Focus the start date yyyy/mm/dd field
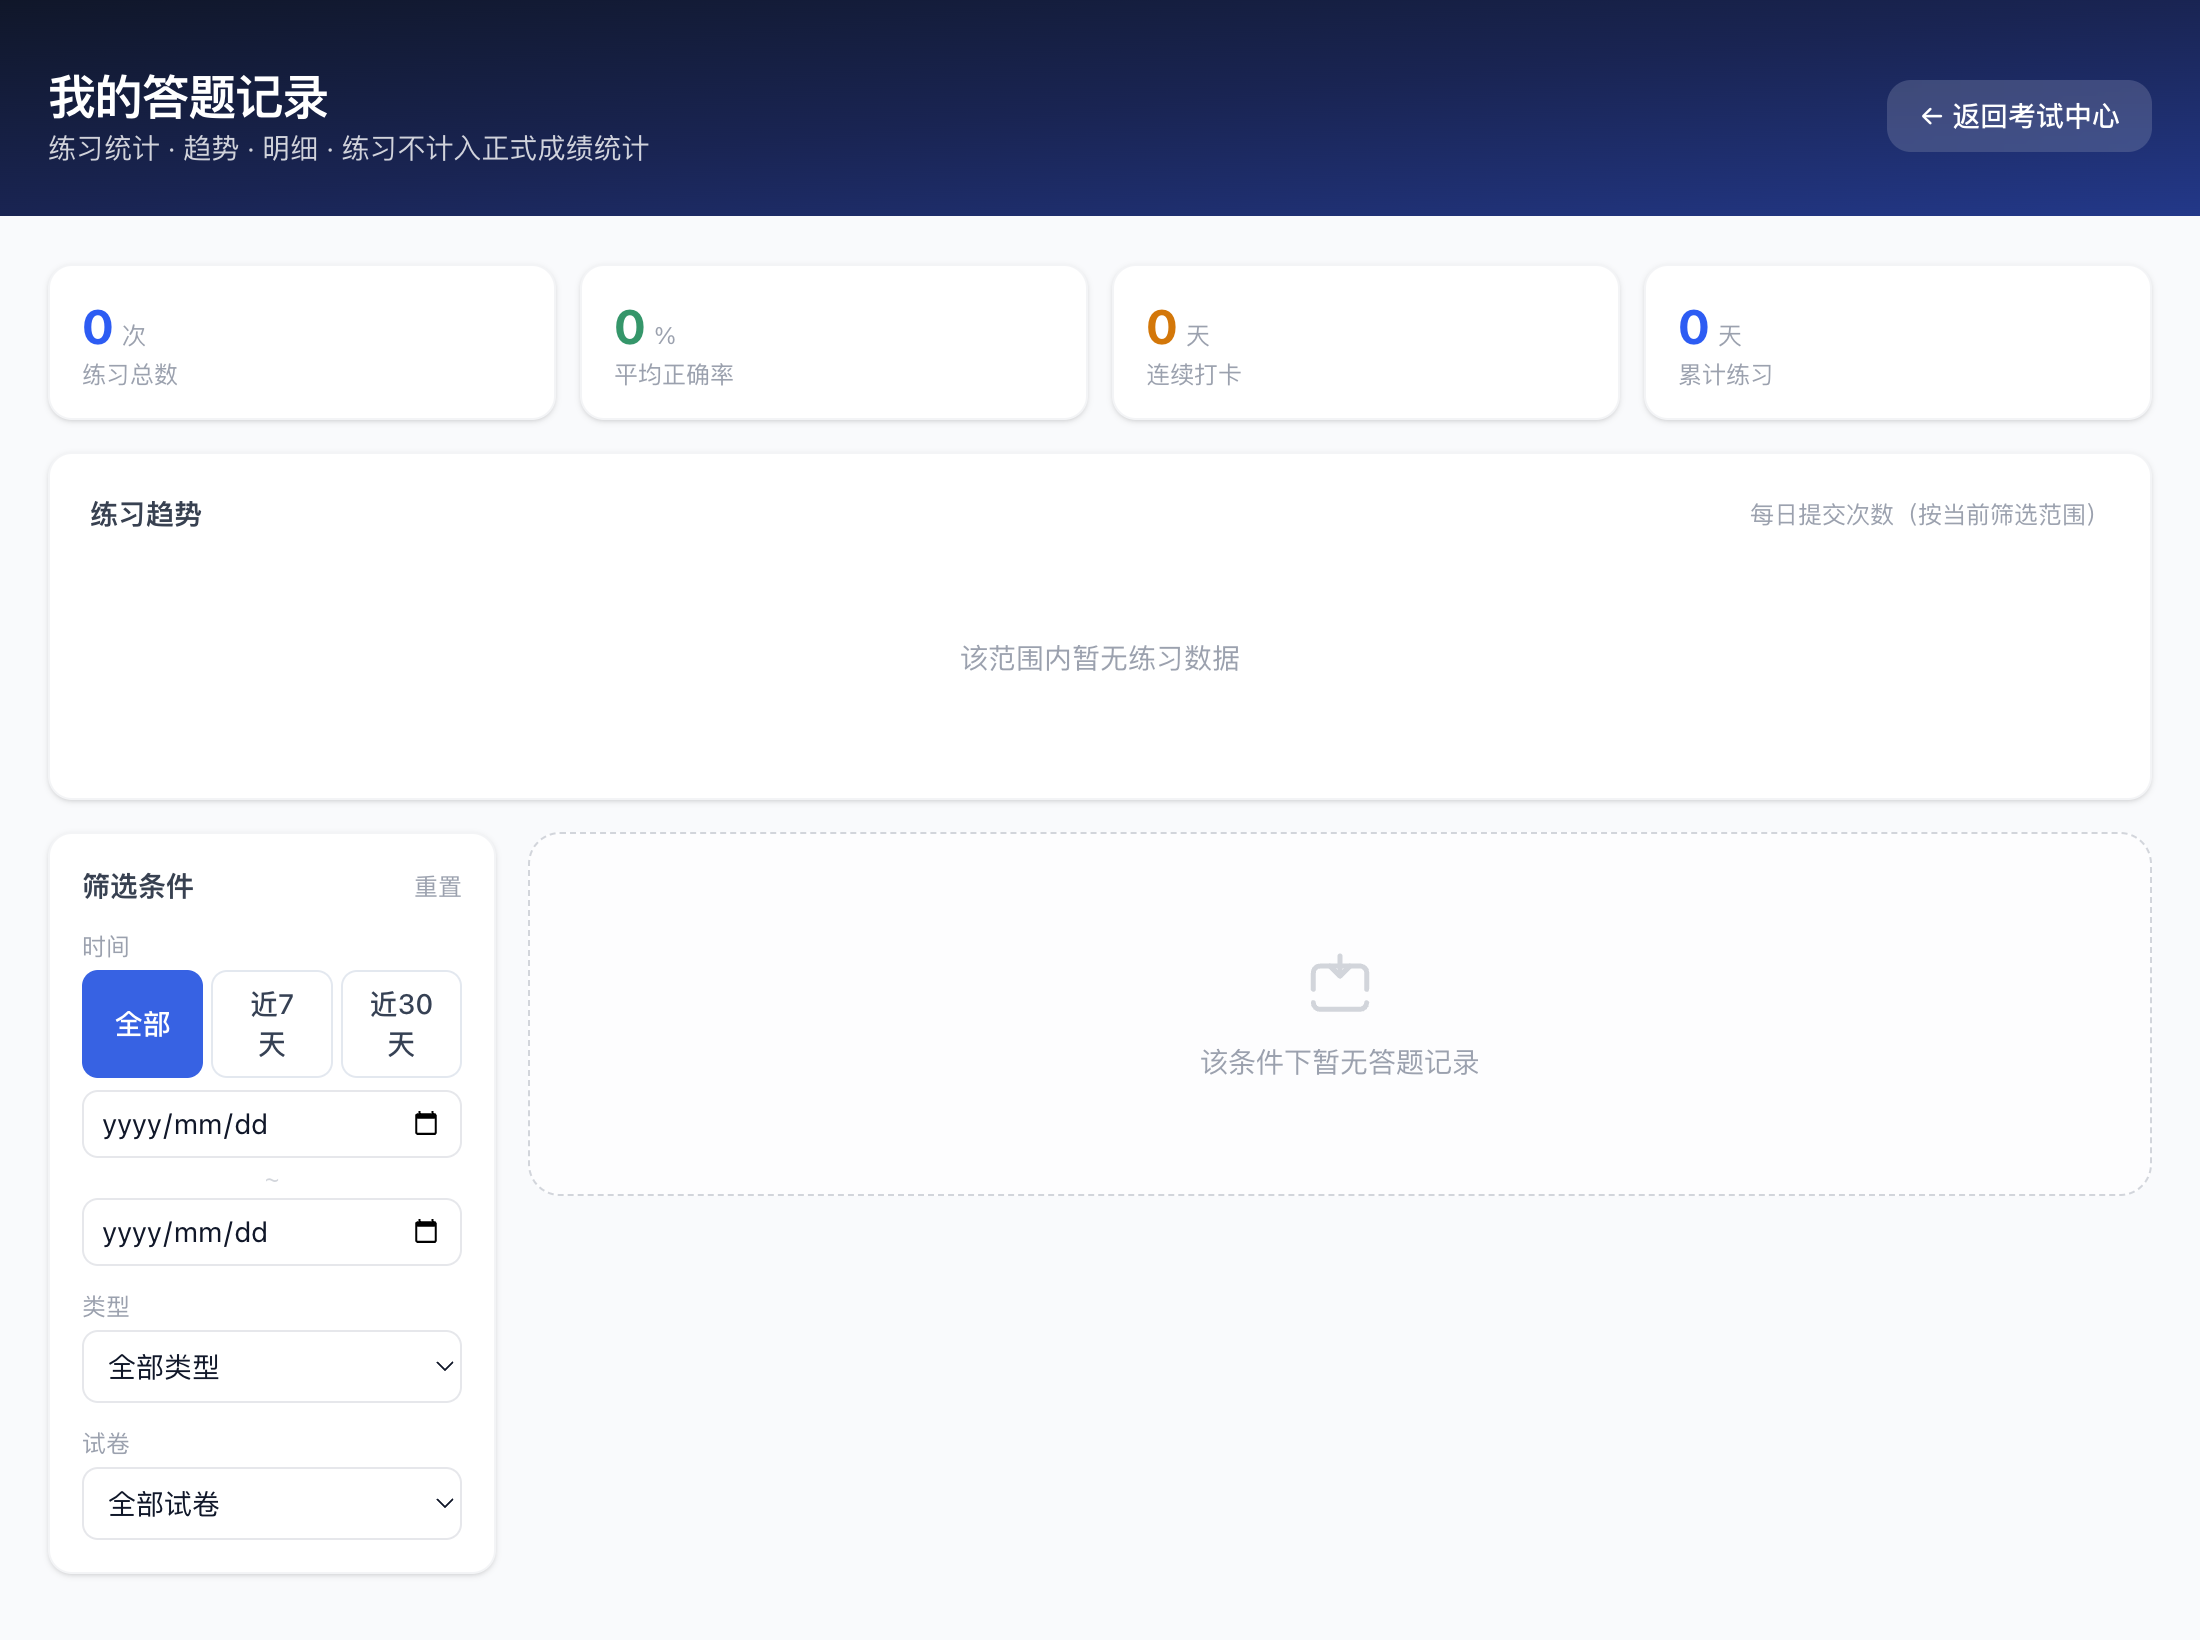 click(272, 1124)
